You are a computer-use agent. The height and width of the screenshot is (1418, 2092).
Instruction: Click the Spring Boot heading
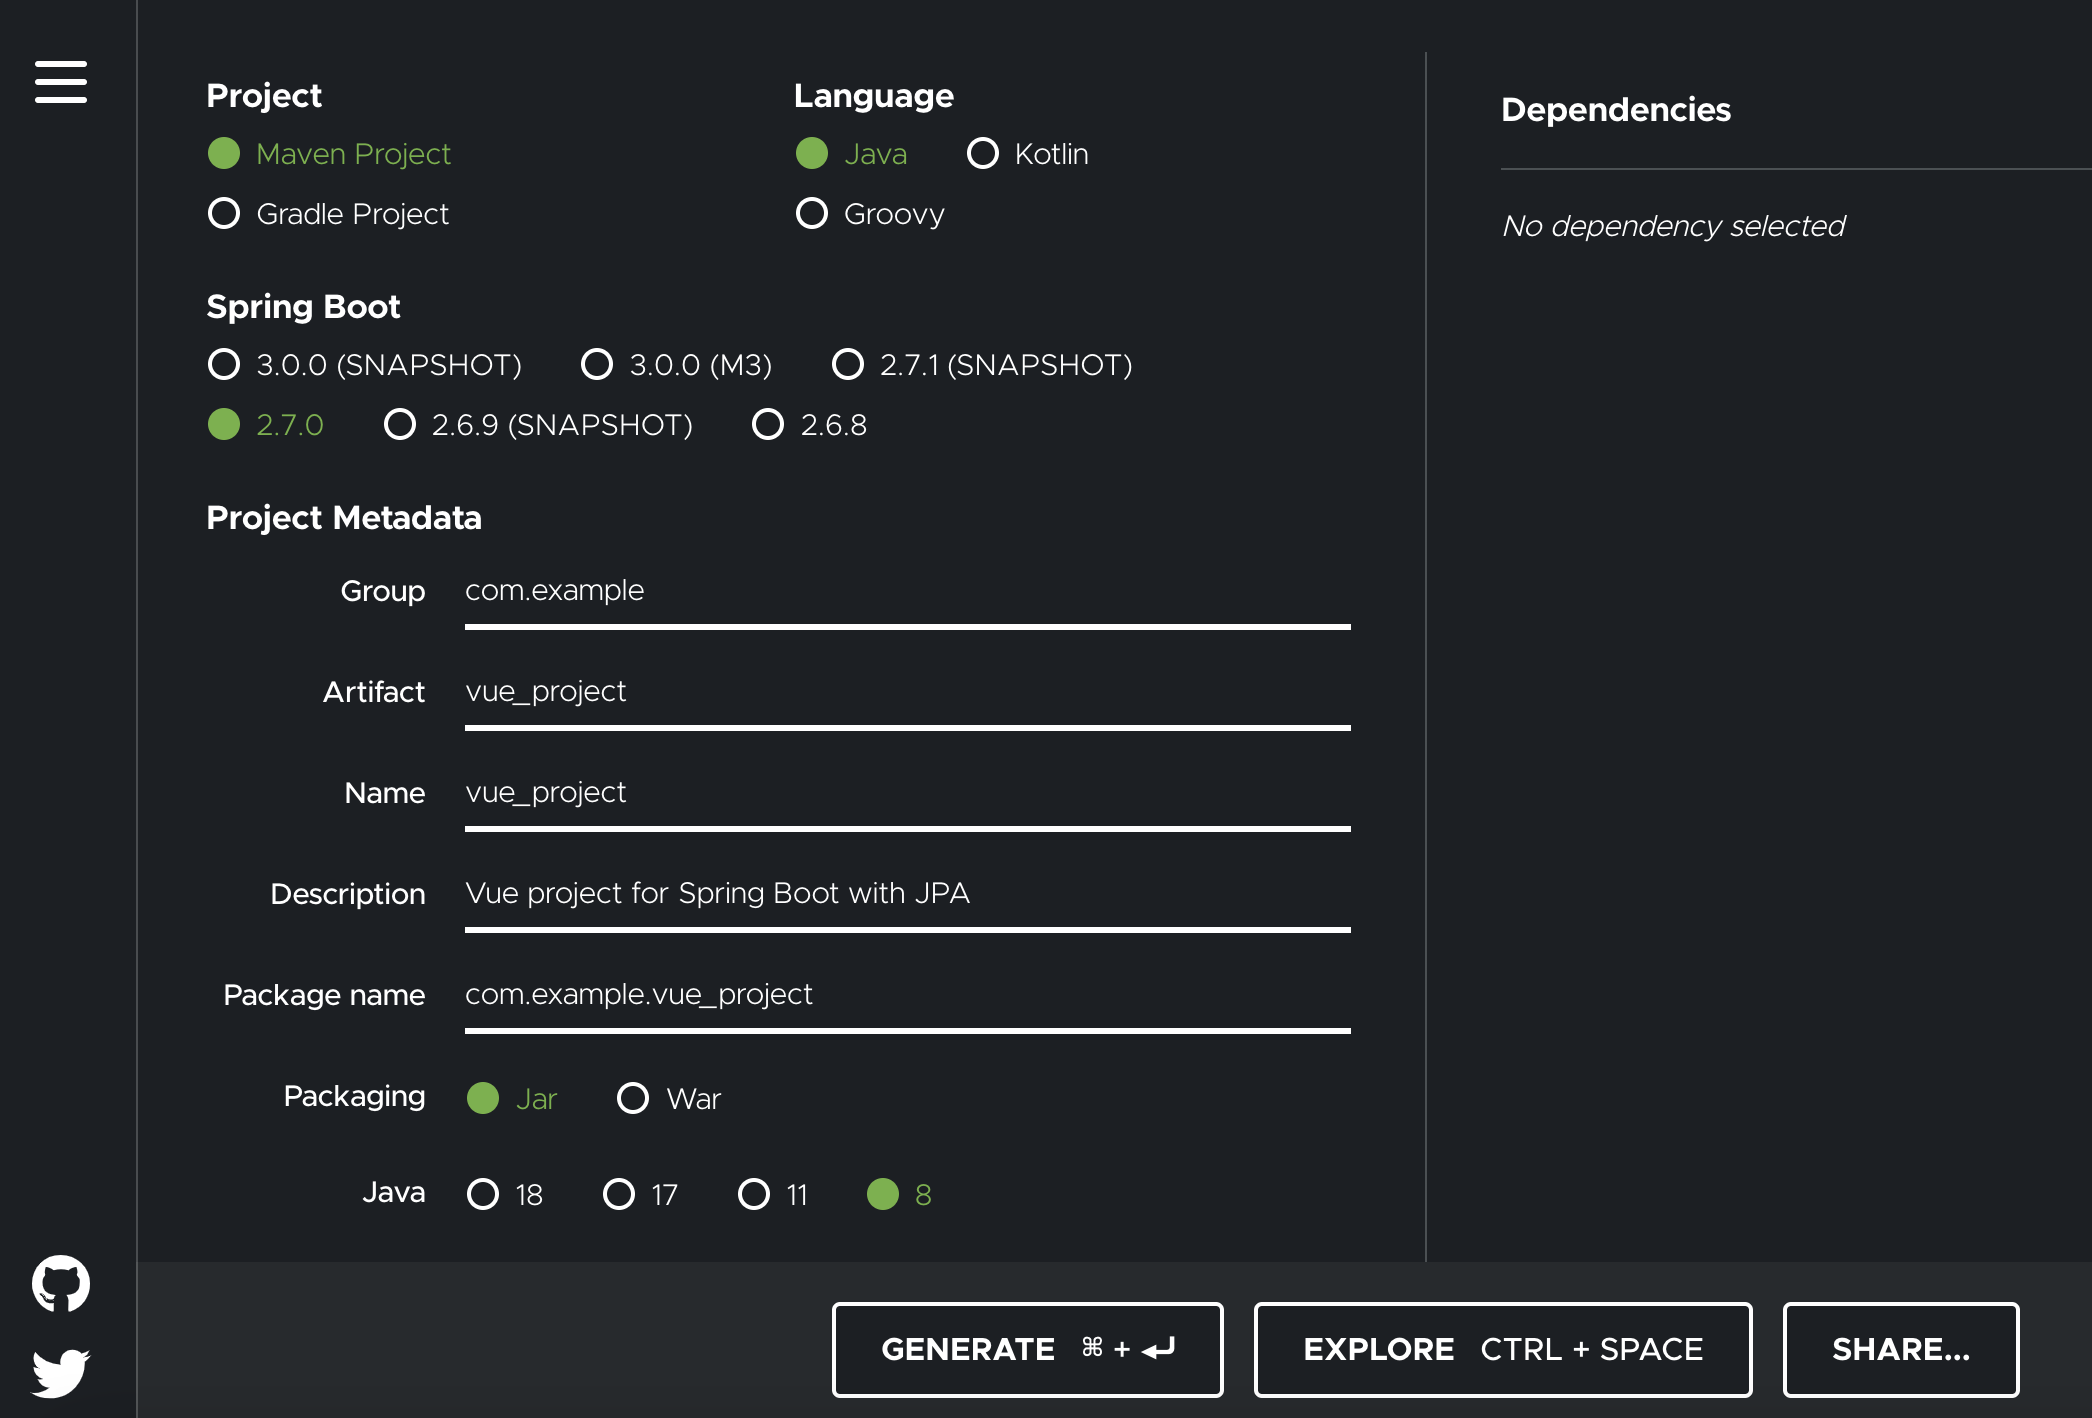[303, 307]
